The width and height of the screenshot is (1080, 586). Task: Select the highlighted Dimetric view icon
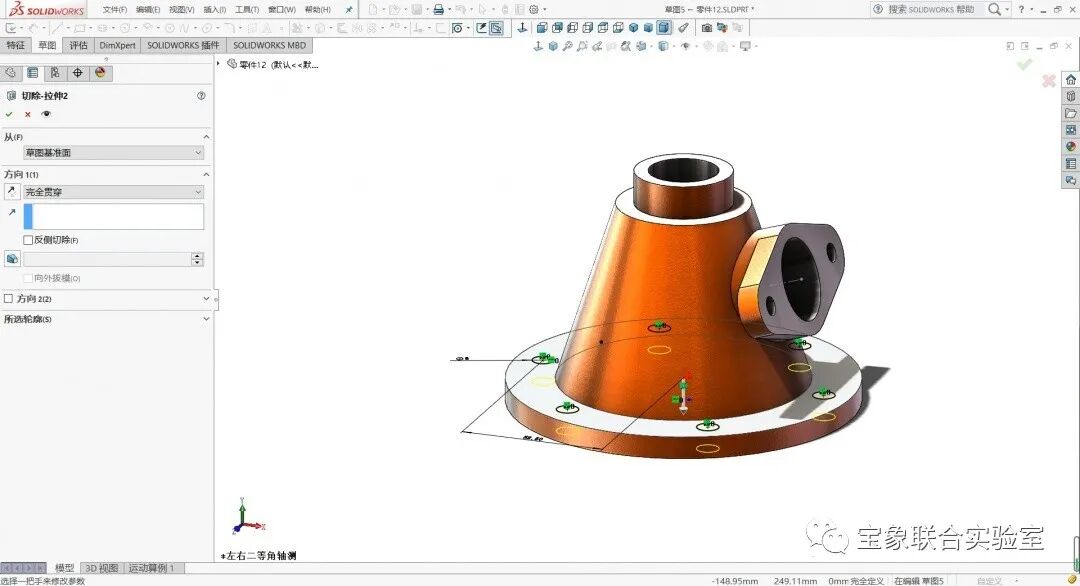(x=663, y=28)
